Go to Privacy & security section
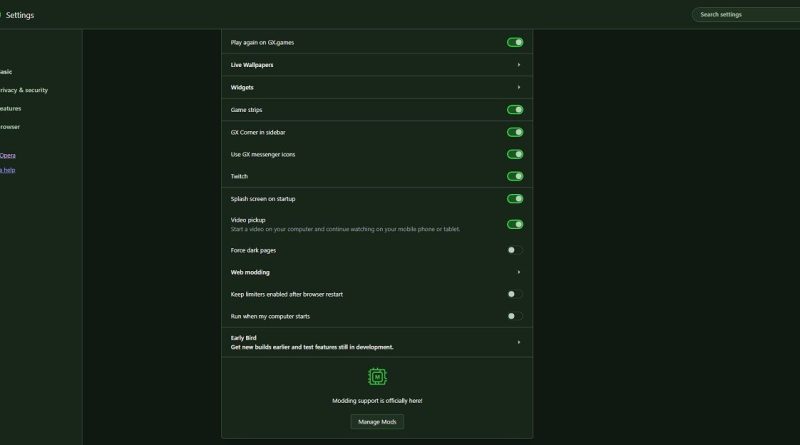Screen dimensions: 800x445 [23, 90]
